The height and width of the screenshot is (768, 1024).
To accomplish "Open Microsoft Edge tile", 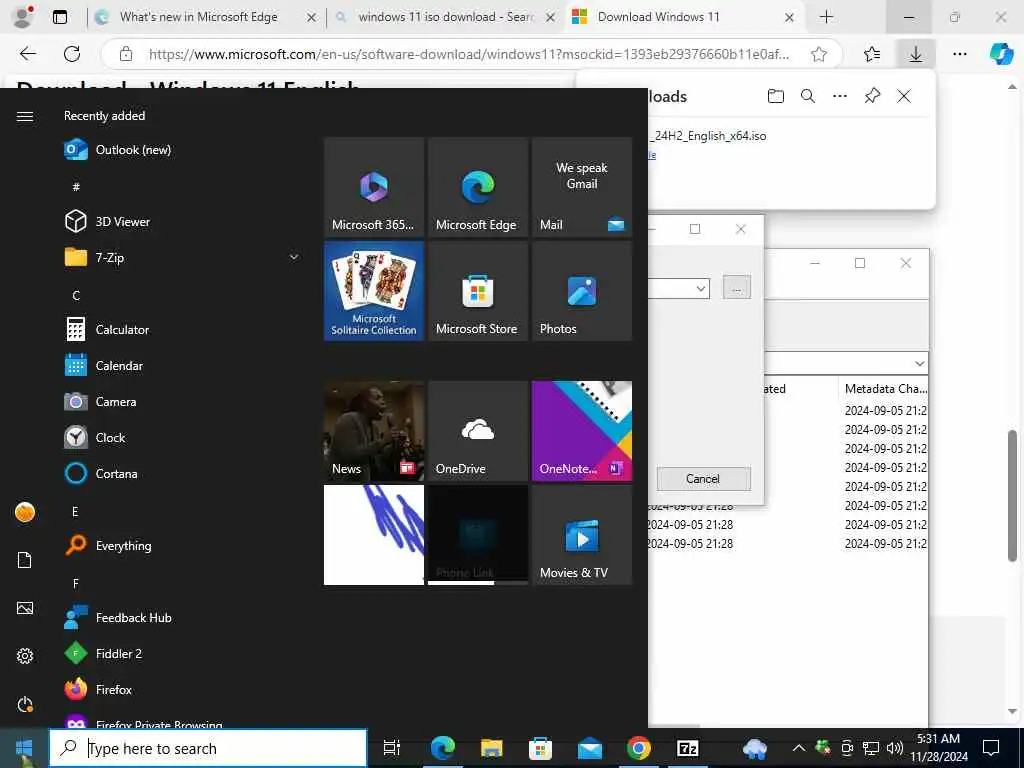I will (x=477, y=187).
